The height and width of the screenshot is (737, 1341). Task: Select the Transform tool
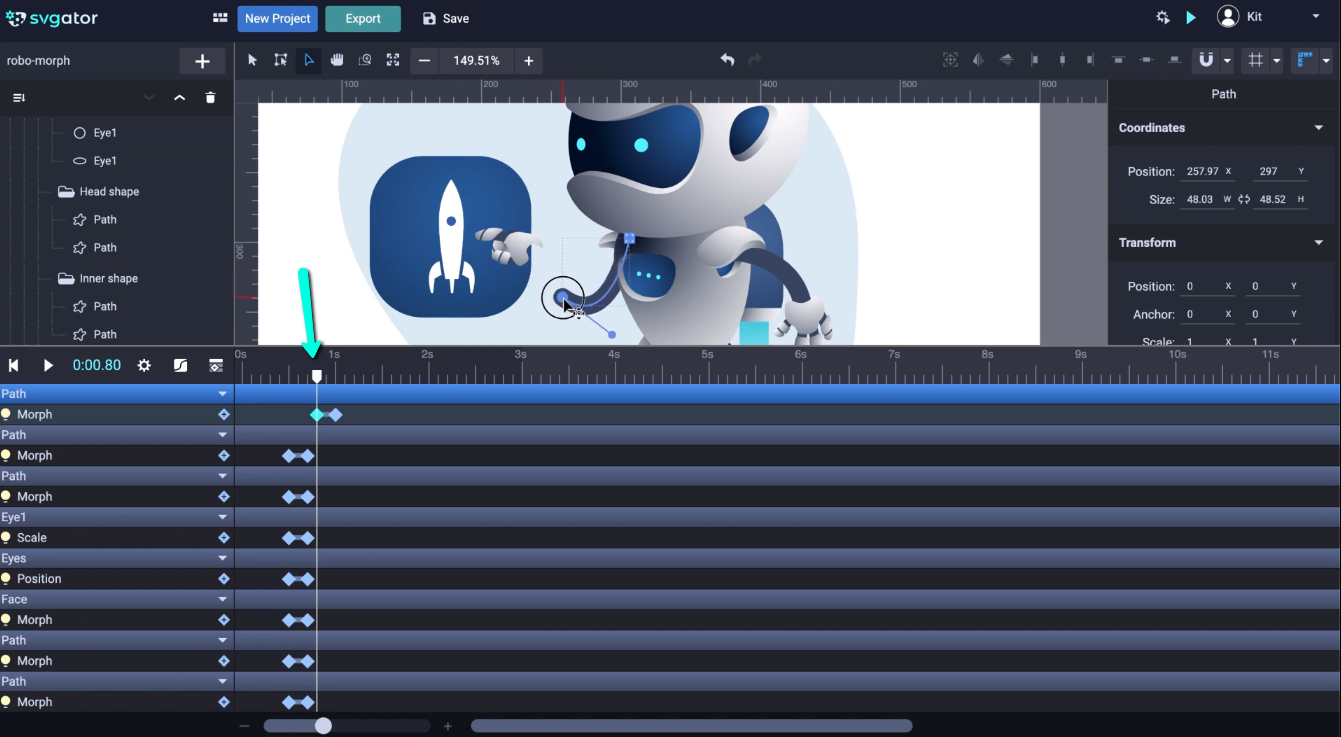[x=280, y=60]
